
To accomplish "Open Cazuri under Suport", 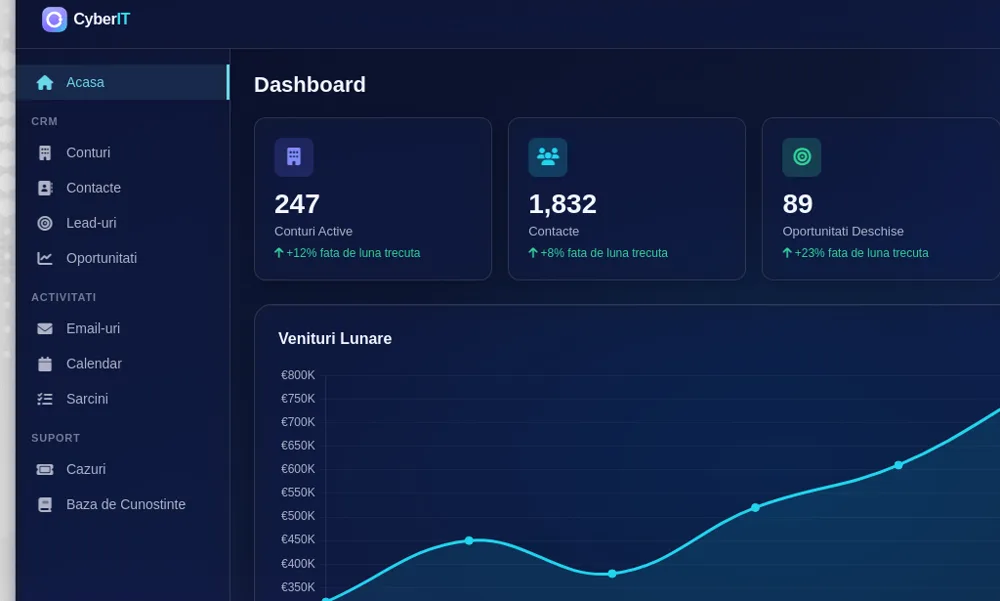I will click(122, 470).
